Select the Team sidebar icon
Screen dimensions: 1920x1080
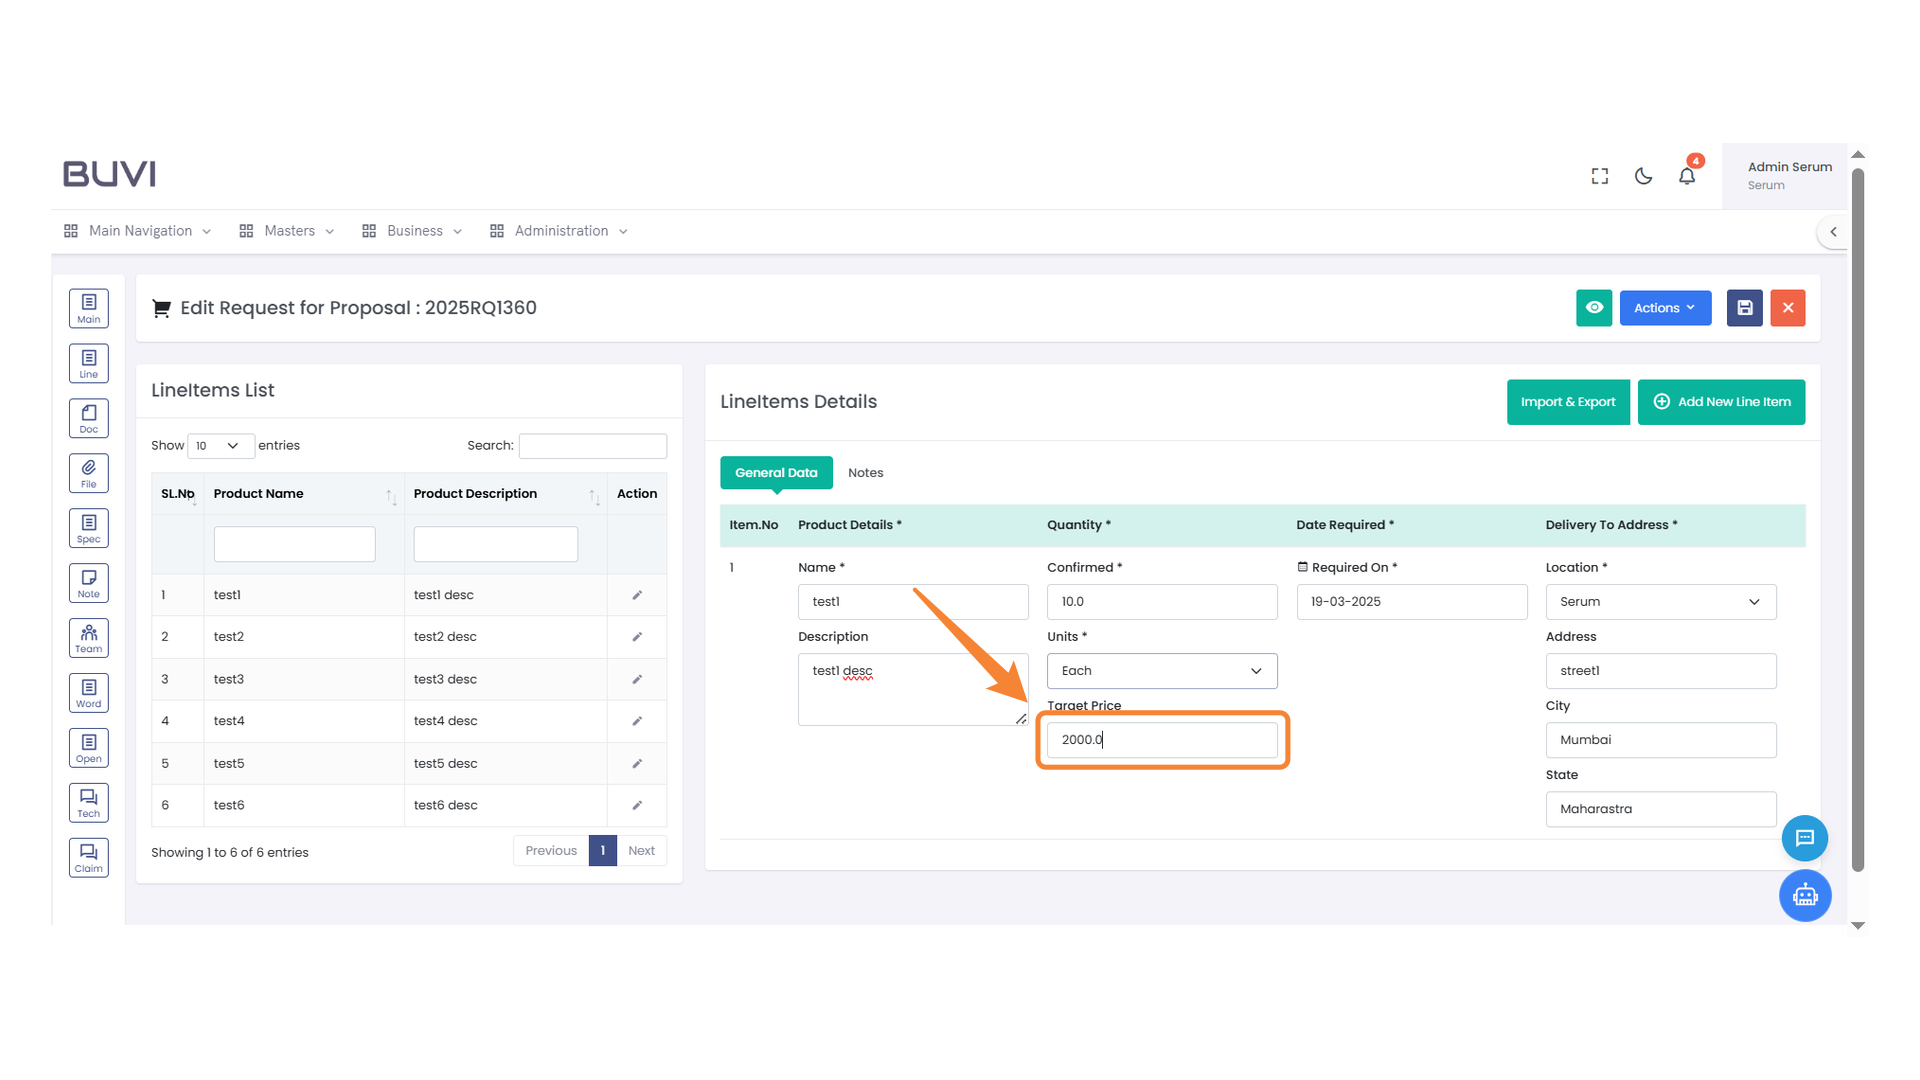88,637
